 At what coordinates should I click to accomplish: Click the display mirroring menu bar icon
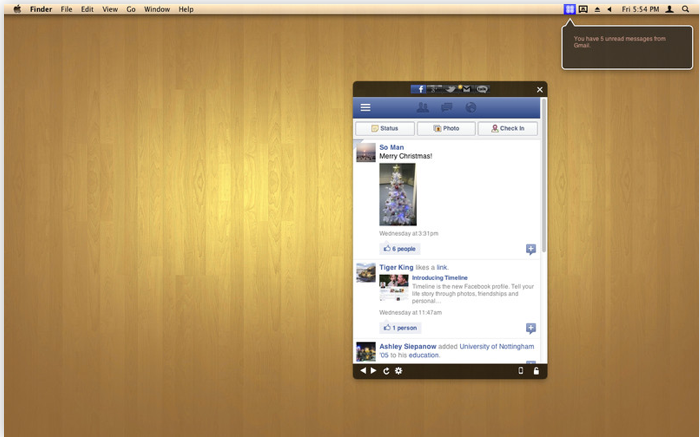583,9
